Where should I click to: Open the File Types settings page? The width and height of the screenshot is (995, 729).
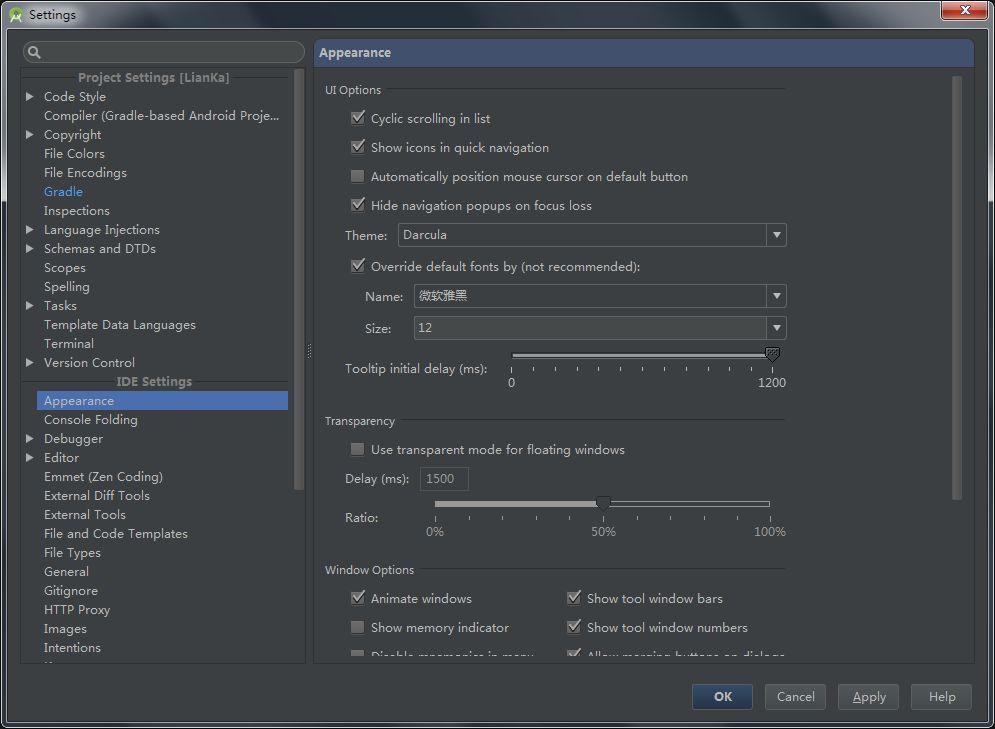(72, 553)
